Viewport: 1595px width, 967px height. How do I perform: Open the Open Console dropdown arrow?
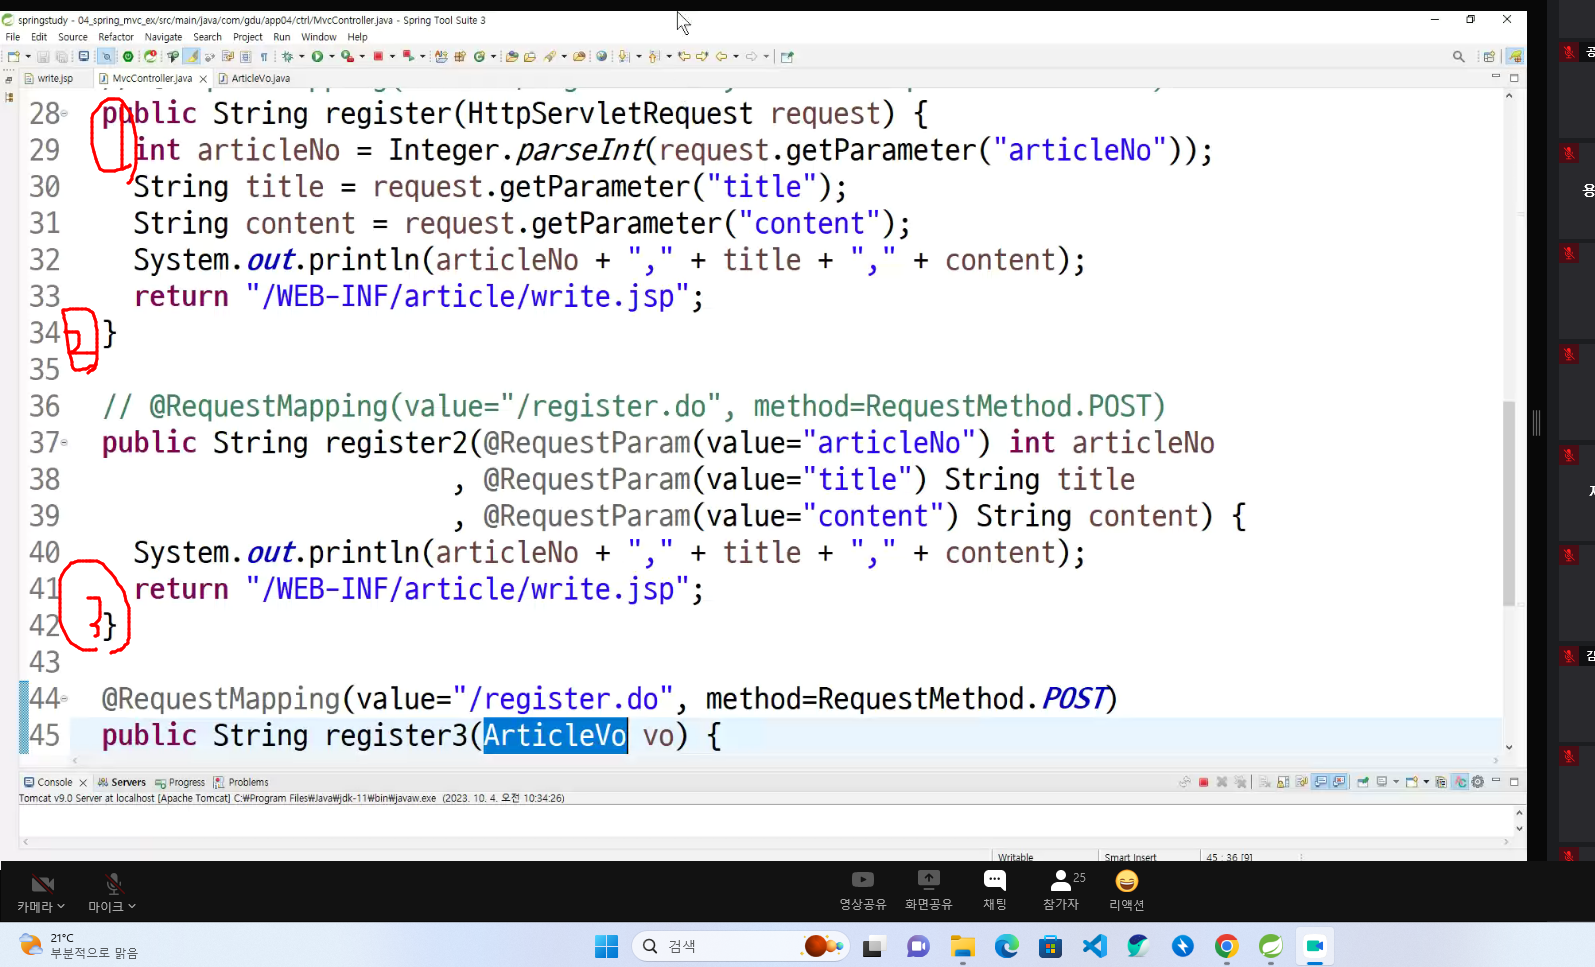[x=1426, y=782]
